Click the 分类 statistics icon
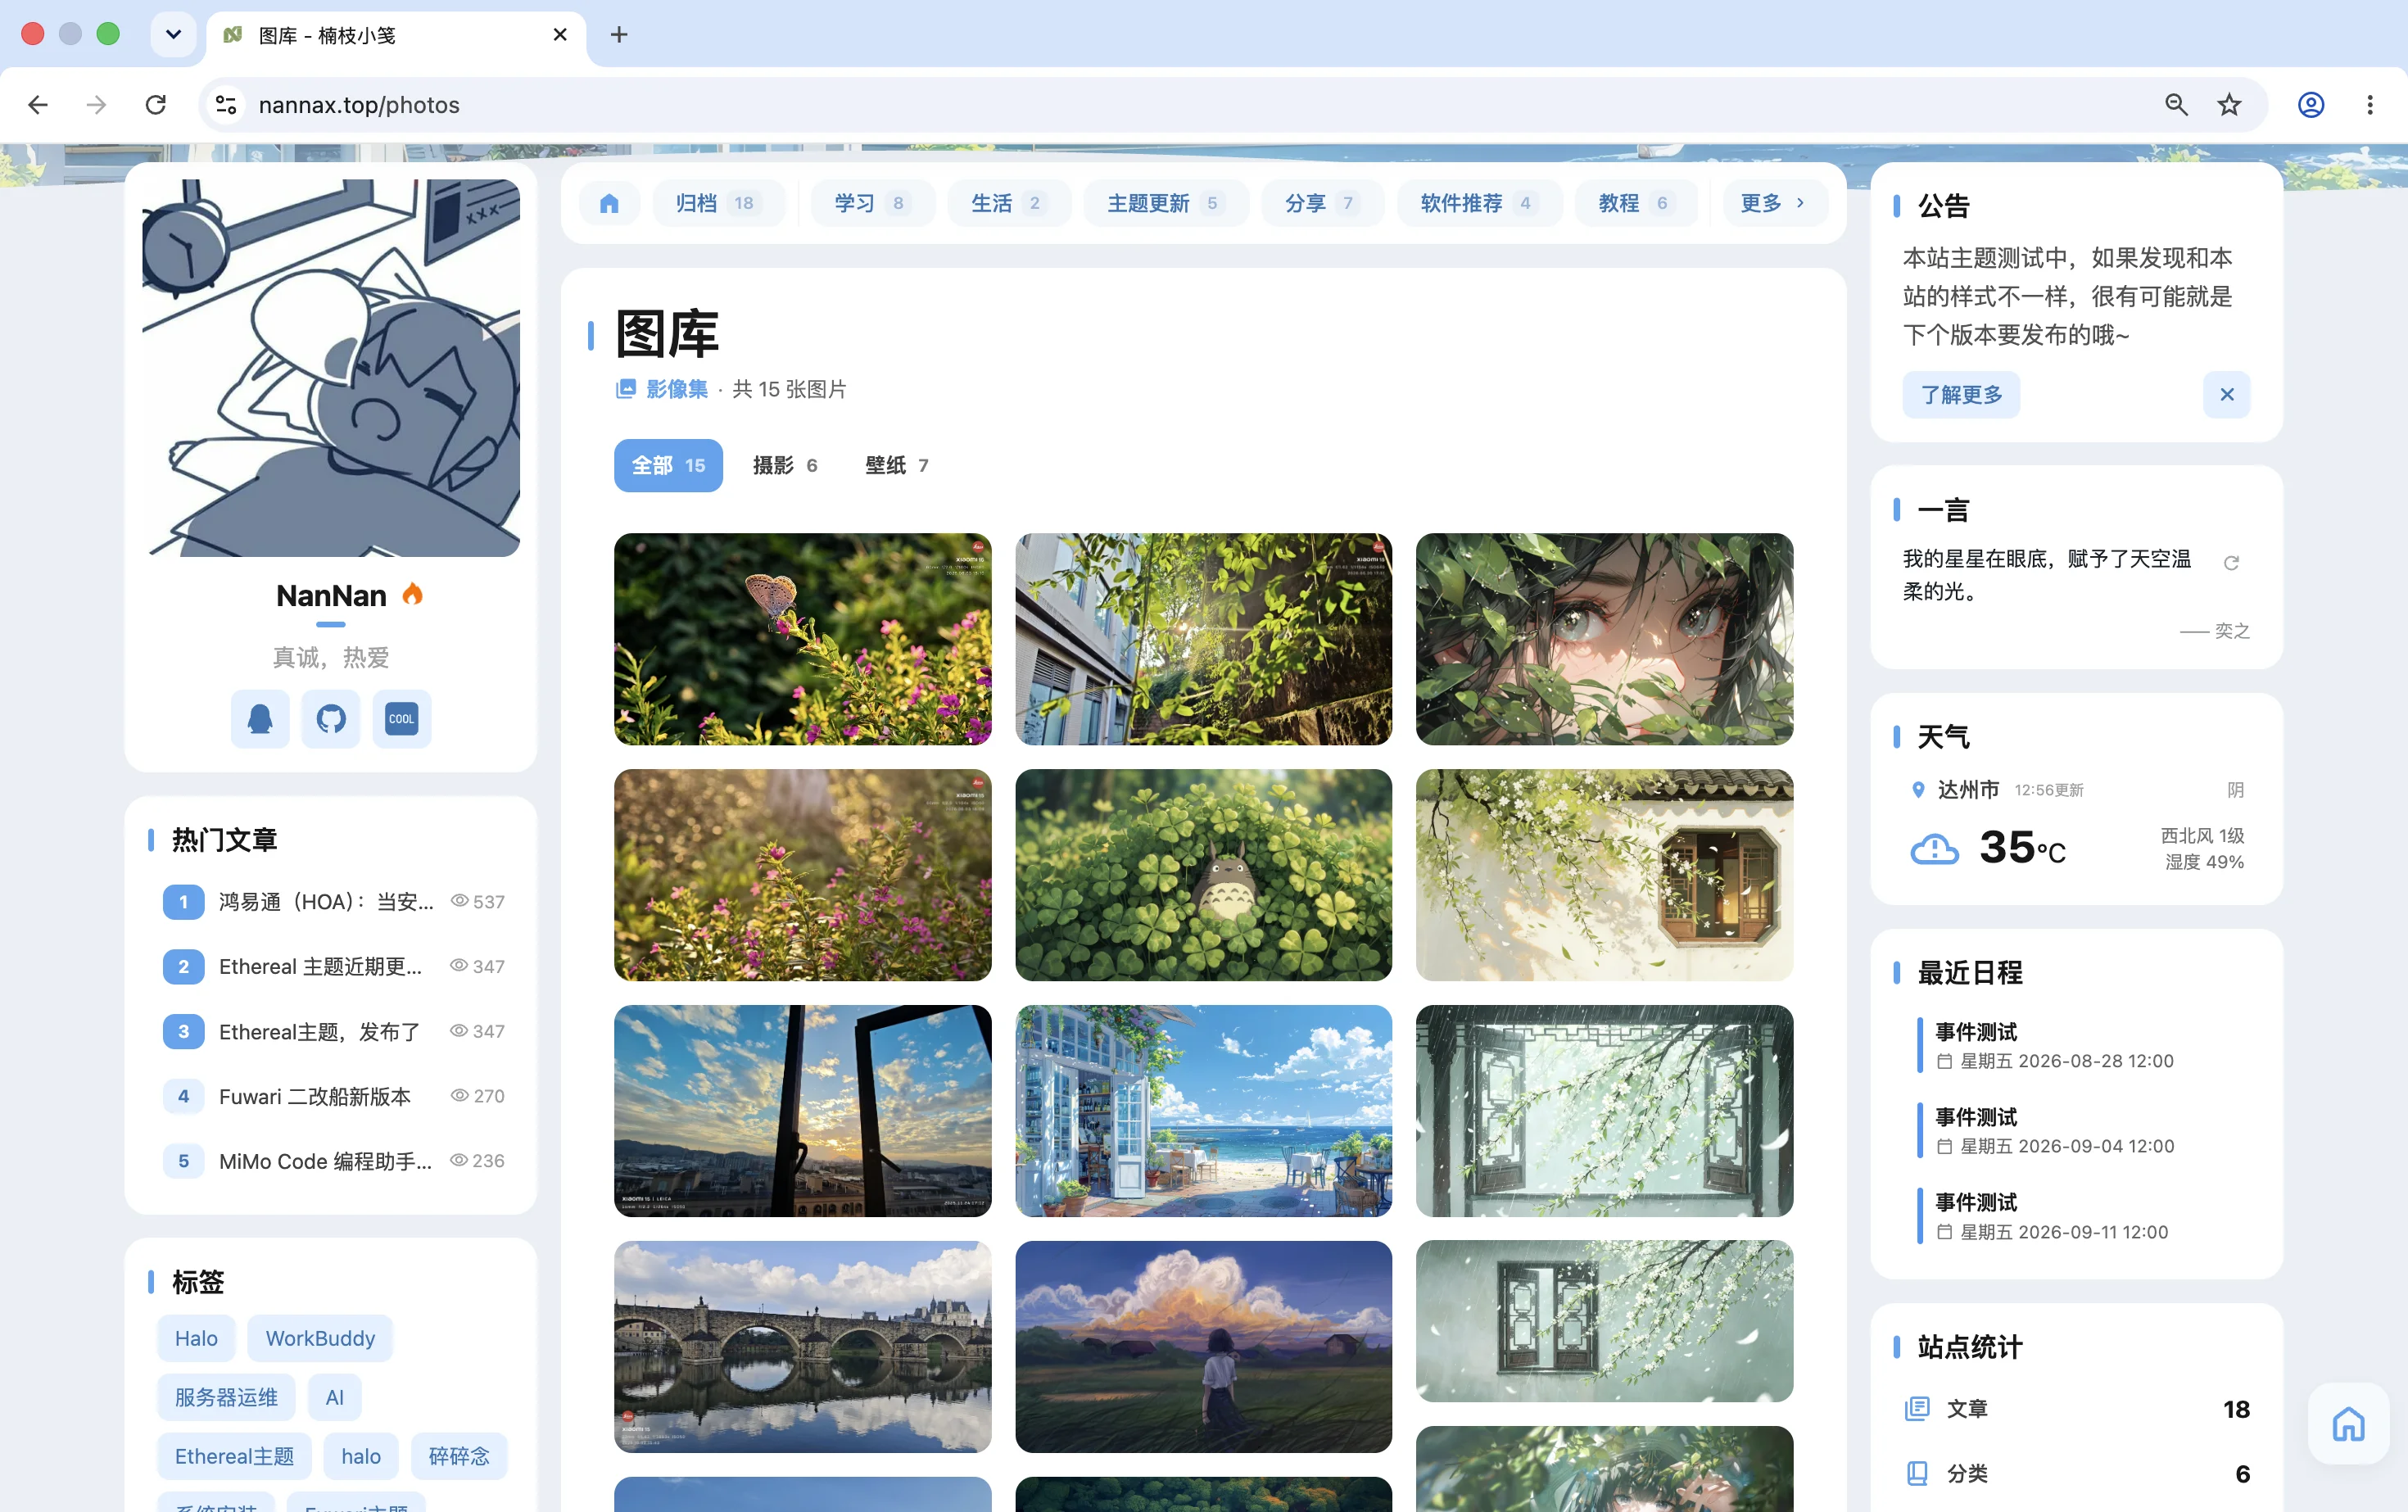The image size is (2408, 1512). click(1917, 1474)
